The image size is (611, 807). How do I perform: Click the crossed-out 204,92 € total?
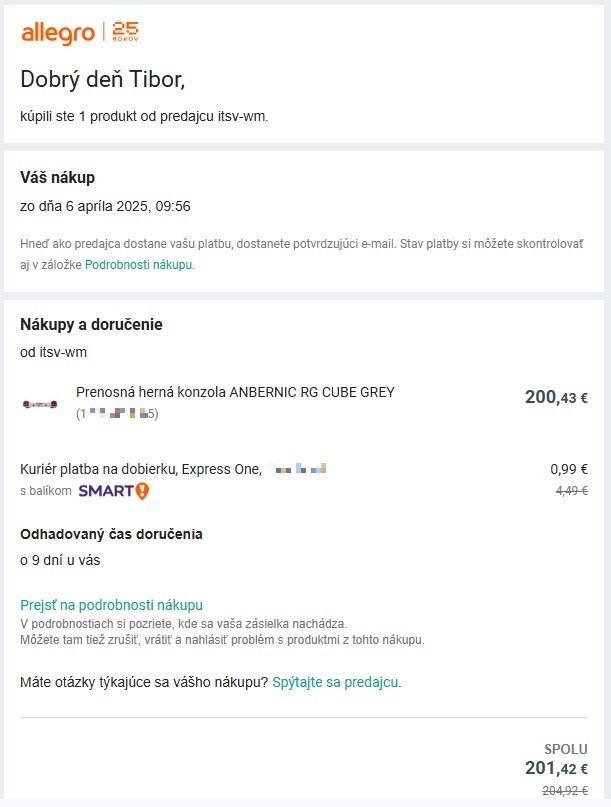(564, 791)
